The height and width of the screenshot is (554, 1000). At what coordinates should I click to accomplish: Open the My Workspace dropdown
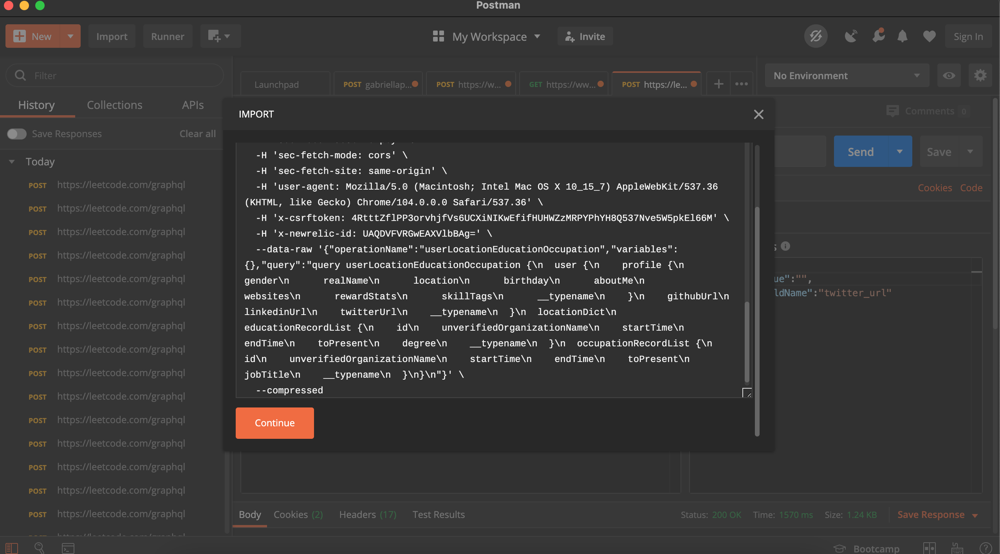pyautogui.click(x=486, y=36)
